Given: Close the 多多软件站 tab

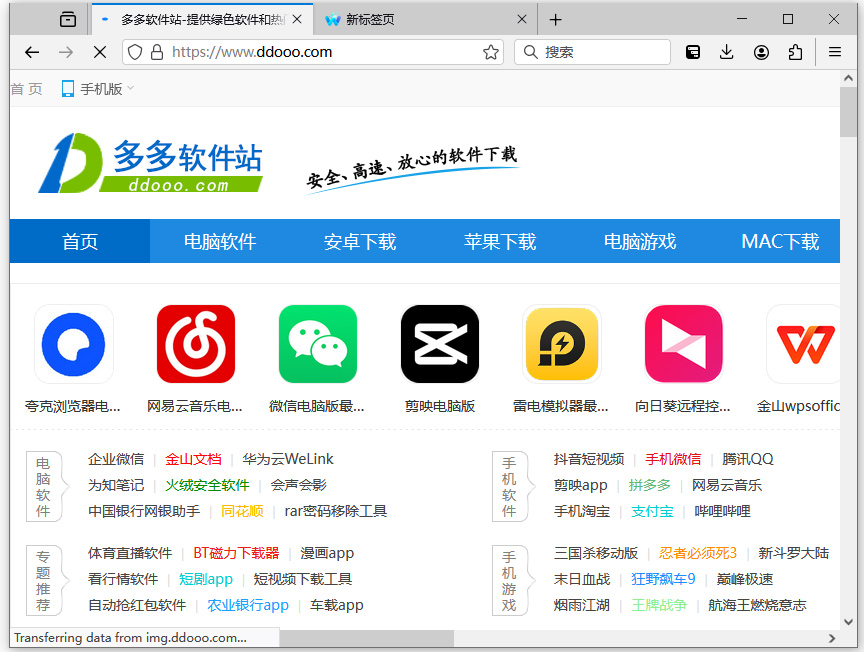Looking at the screenshot, I should (297, 19).
